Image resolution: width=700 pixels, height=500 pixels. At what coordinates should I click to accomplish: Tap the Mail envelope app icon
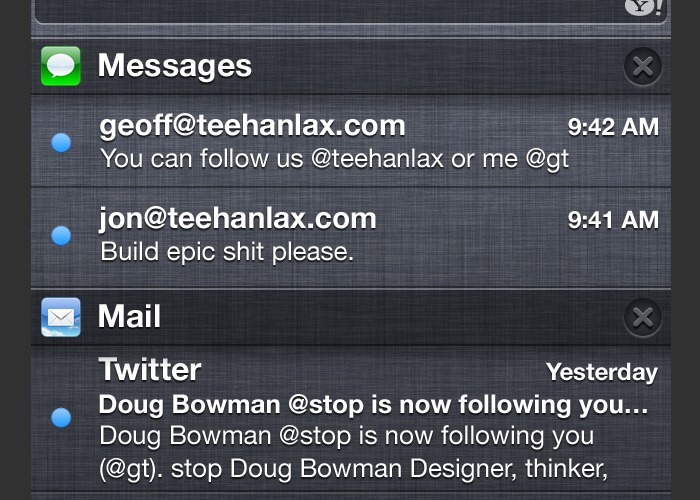coord(61,317)
